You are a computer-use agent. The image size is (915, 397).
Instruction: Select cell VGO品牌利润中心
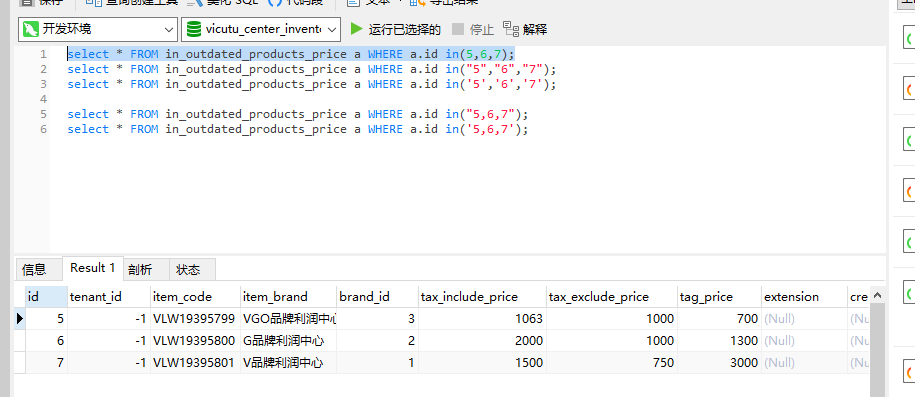click(x=288, y=319)
